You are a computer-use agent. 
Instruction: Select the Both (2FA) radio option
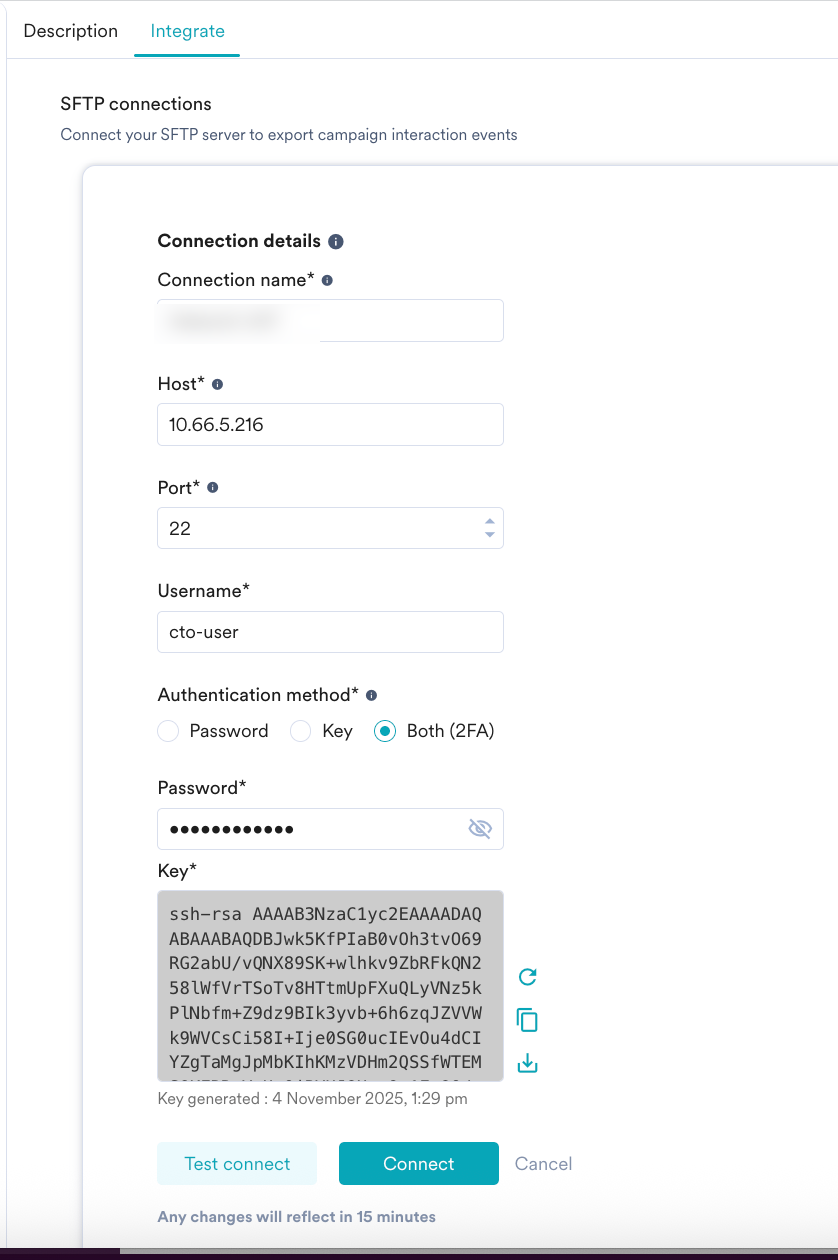tap(384, 732)
